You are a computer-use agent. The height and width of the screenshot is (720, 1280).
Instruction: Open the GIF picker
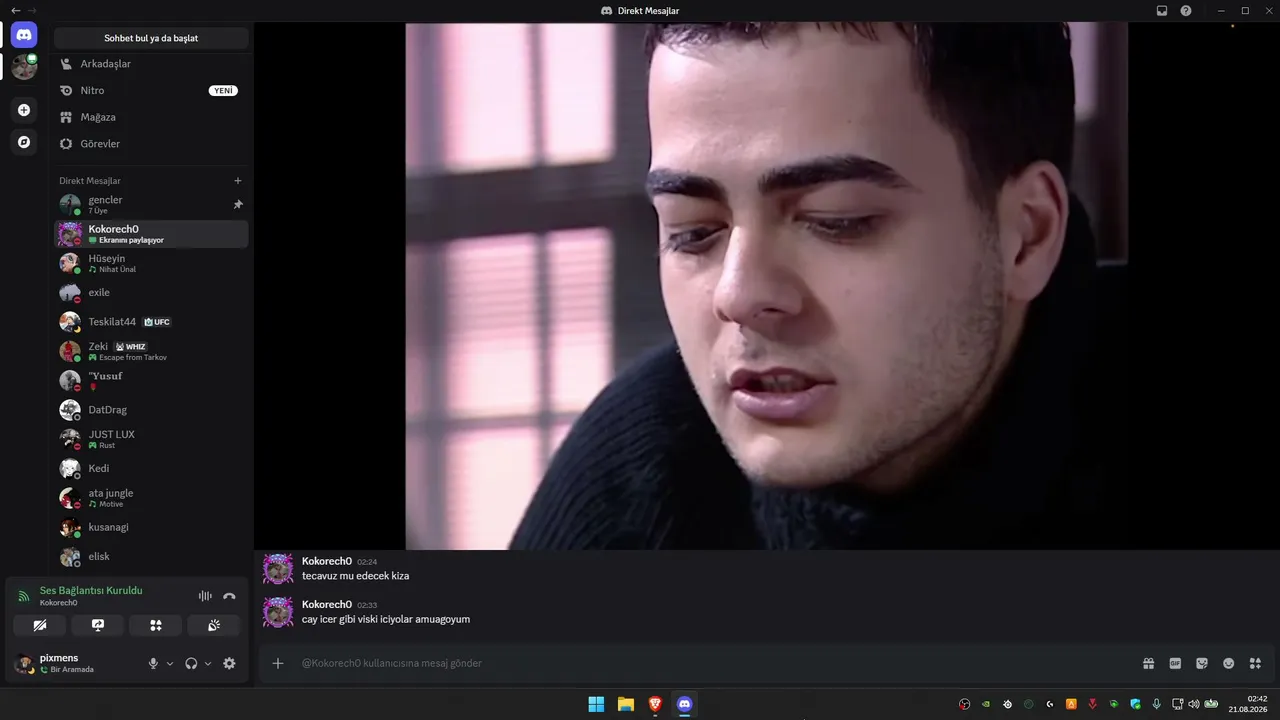pos(1175,663)
